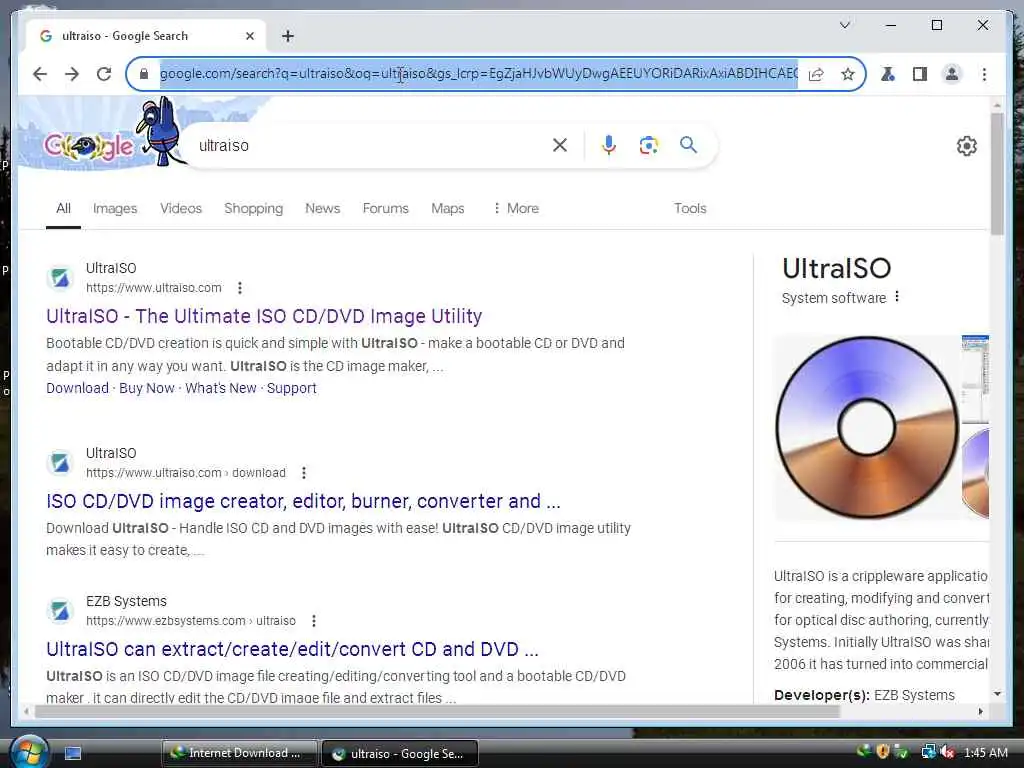Screen dimensions: 1024x768
Task: Open options for ezbsystems.com result
Action: point(314,621)
